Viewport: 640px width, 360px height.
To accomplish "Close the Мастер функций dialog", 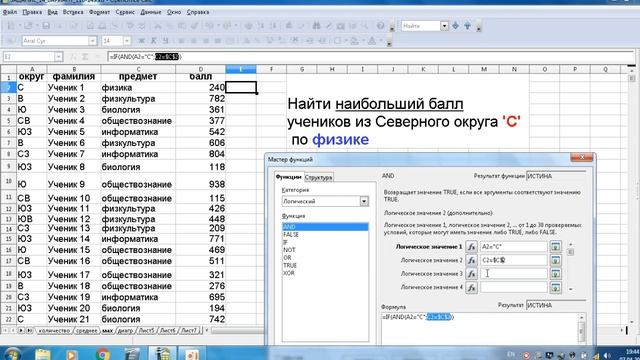I will tap(582, 157).
